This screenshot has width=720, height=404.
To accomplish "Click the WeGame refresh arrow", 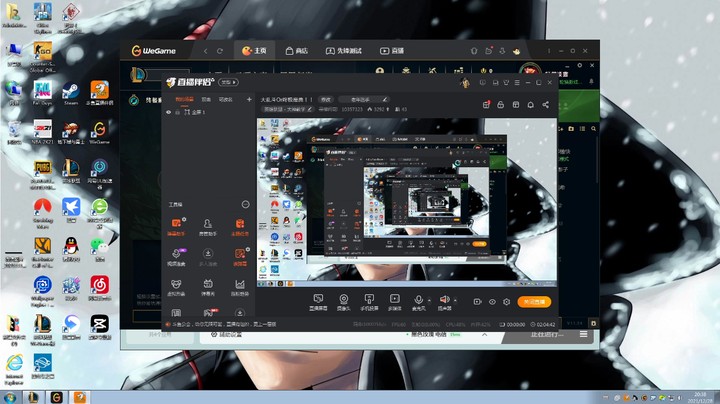I will click(220, 51).
